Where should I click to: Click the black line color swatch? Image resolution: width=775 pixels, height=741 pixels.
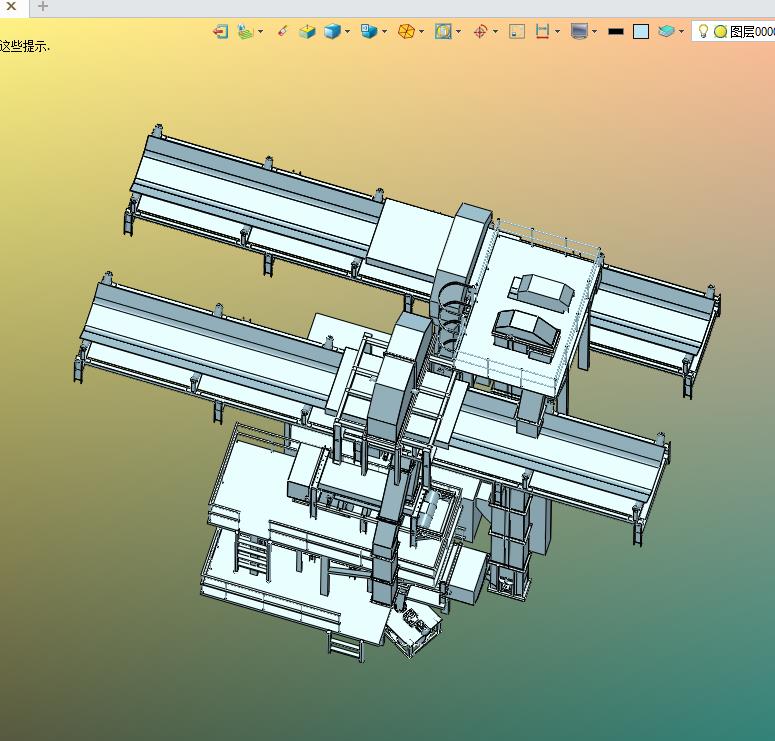[x=616, y=31]
